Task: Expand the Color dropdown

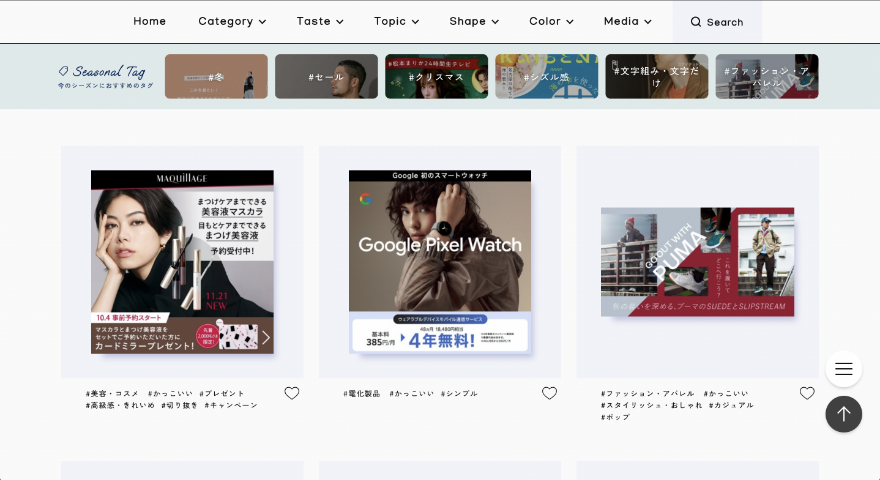Action: point(551,21)
